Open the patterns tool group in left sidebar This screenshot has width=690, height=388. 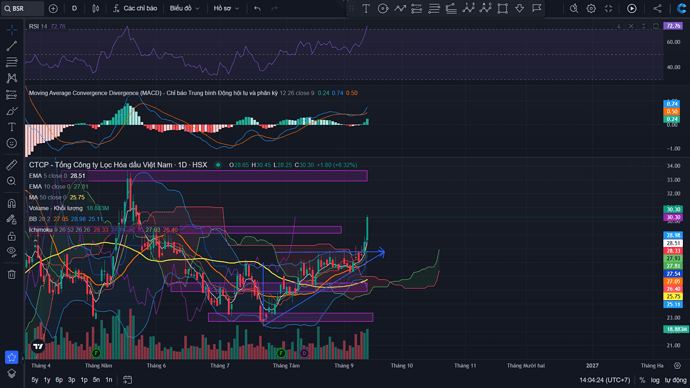(x=12, y=78)
